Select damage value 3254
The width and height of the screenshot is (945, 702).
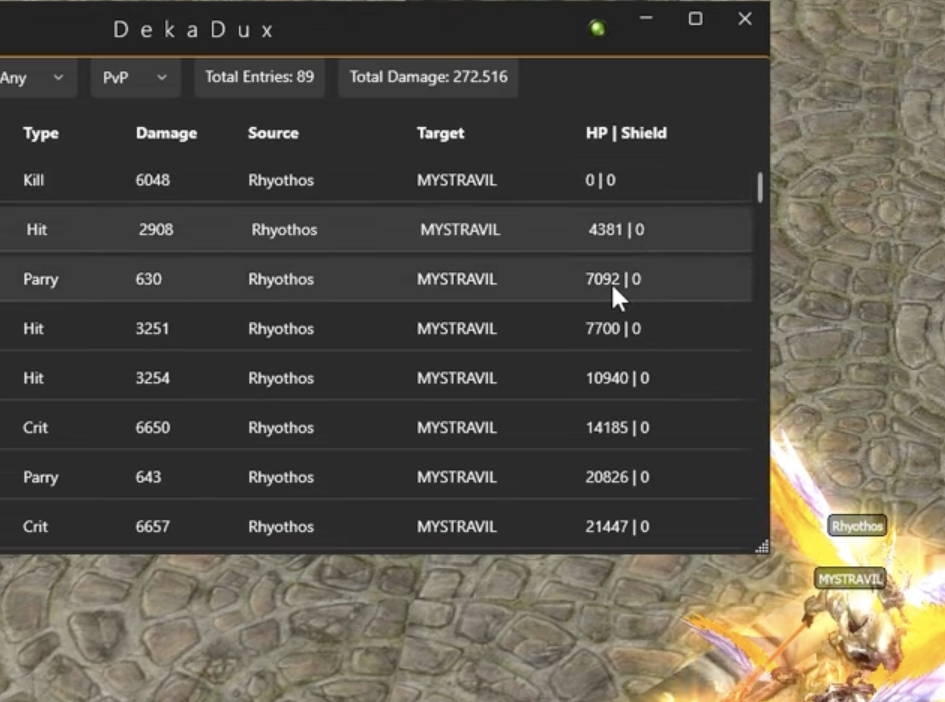152,378
